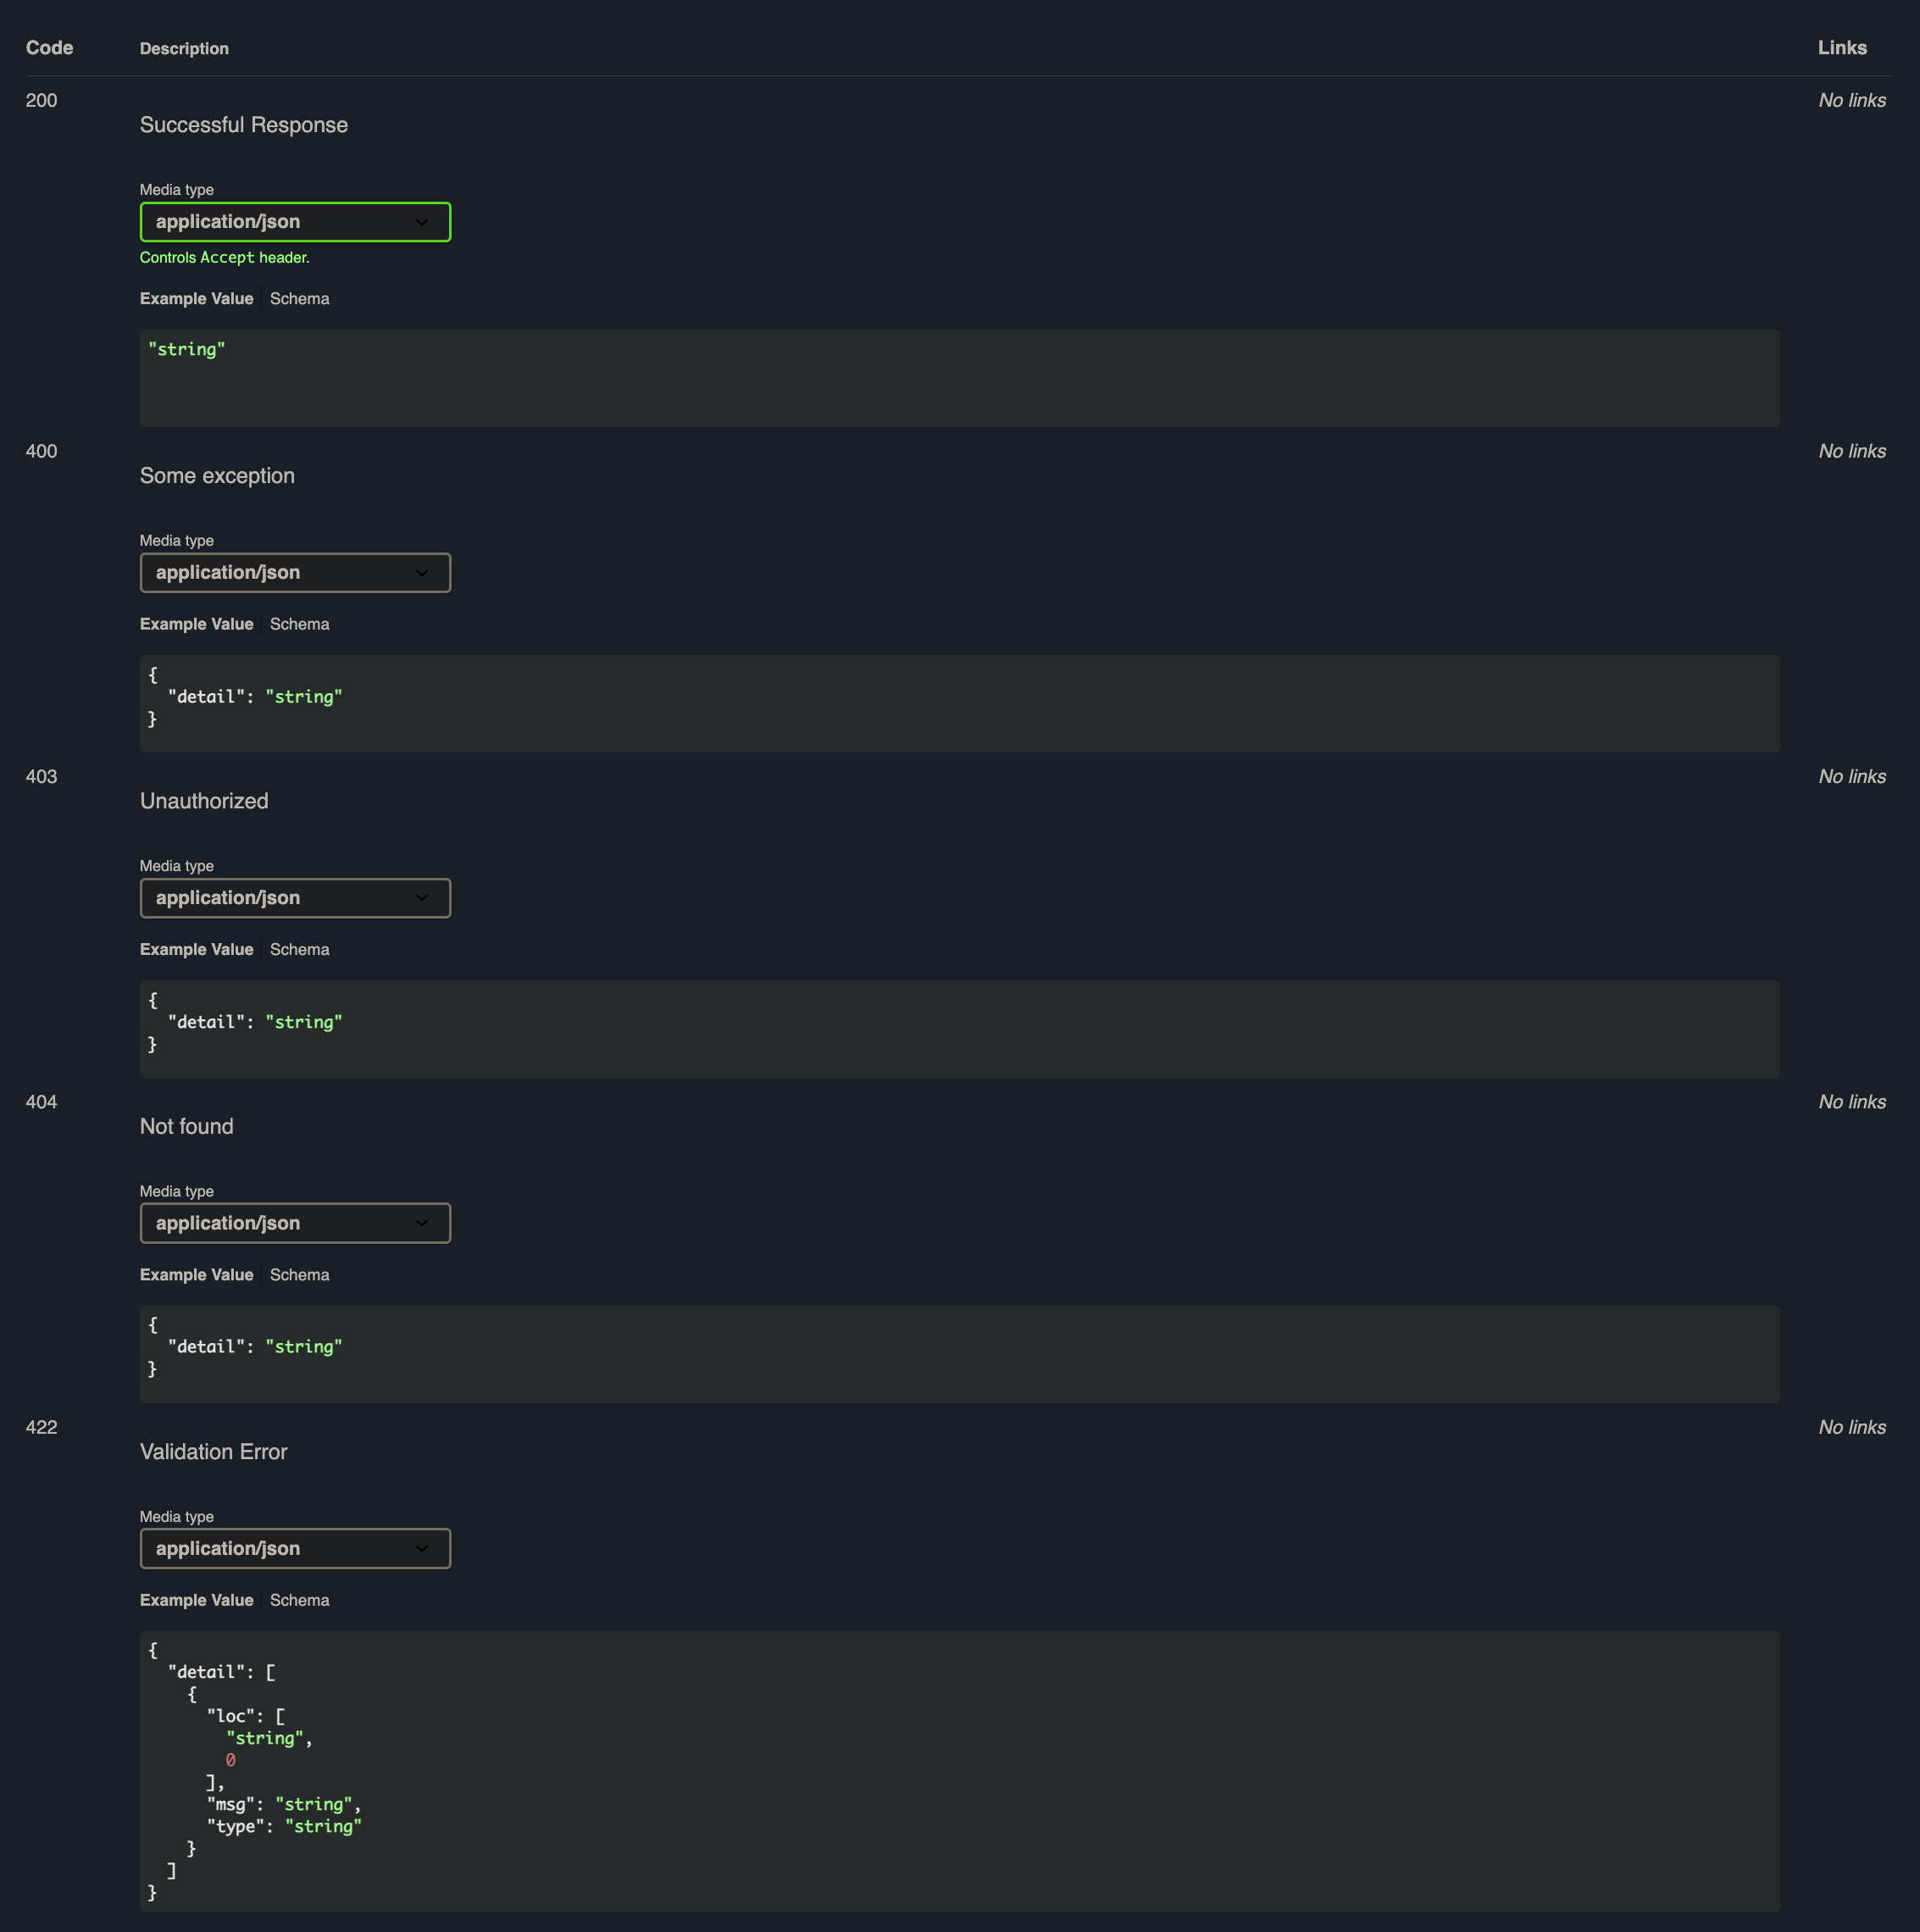Open the media type dropdown for response 200
The image size is (1920, 1932).
[295, 222]
